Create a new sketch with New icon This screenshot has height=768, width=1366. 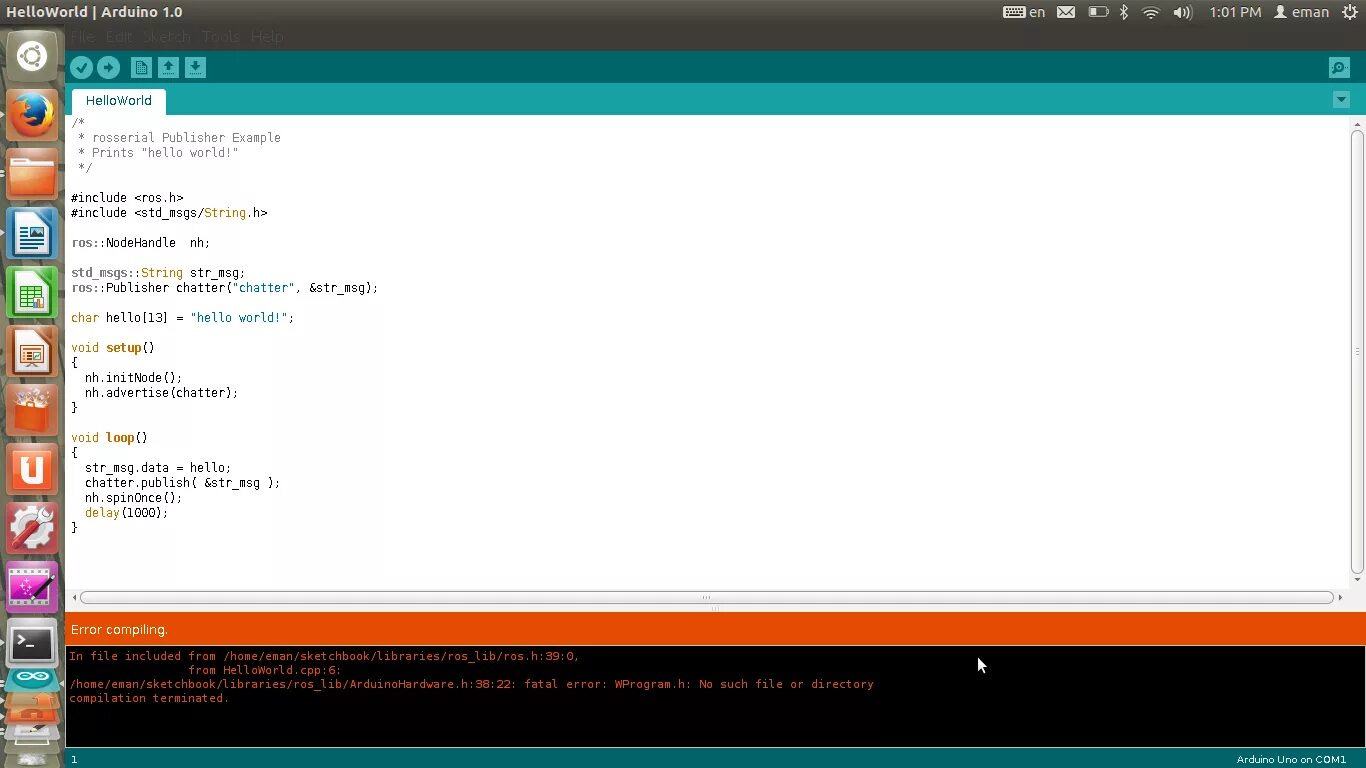pos(142,67)
